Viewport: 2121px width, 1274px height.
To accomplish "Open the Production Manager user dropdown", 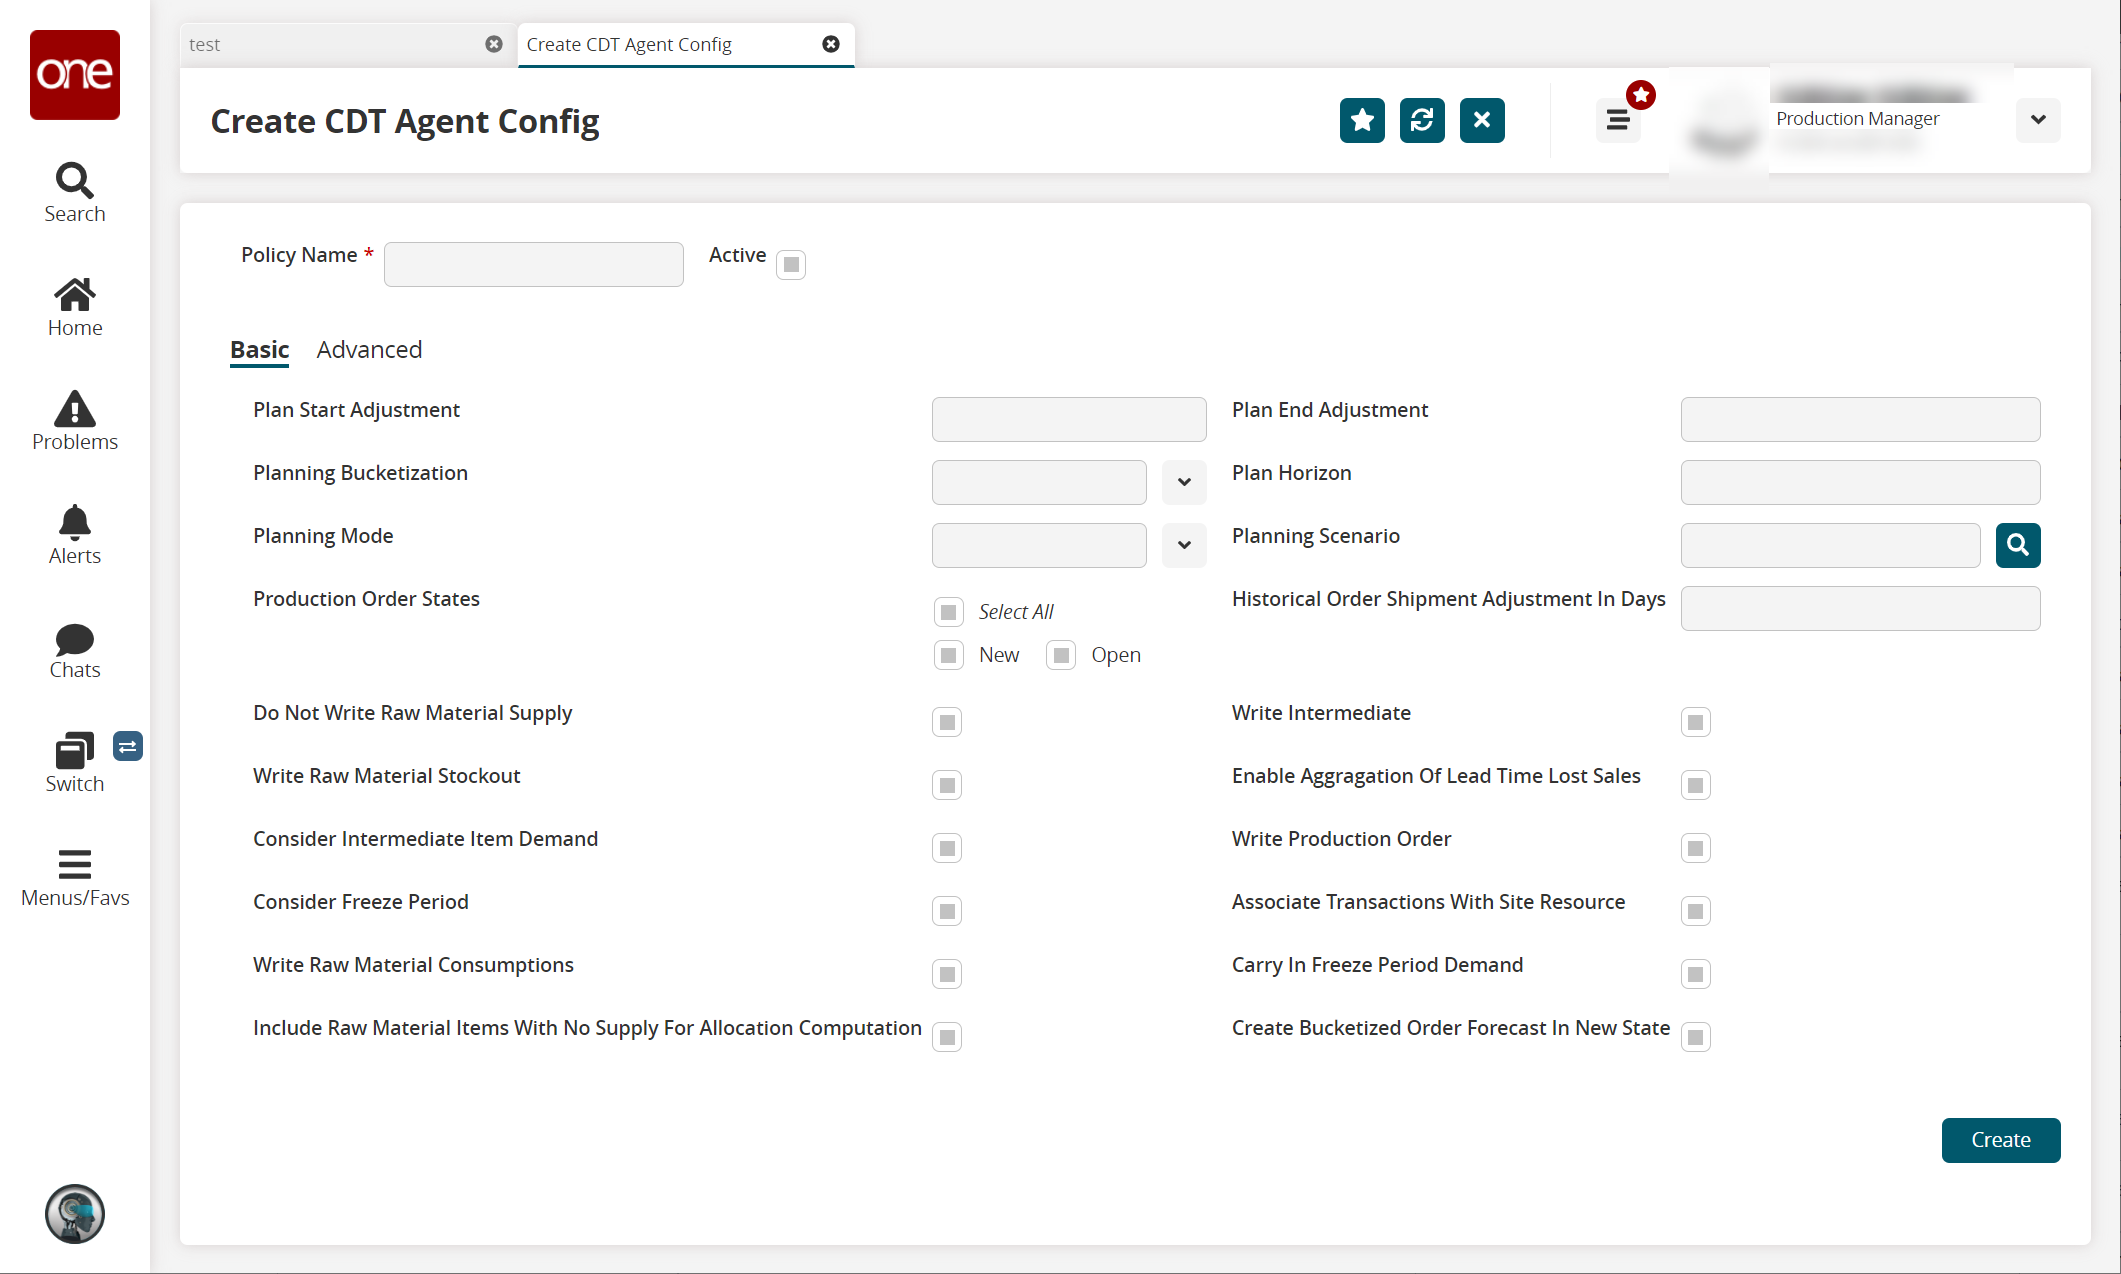I will point(2038,120).
